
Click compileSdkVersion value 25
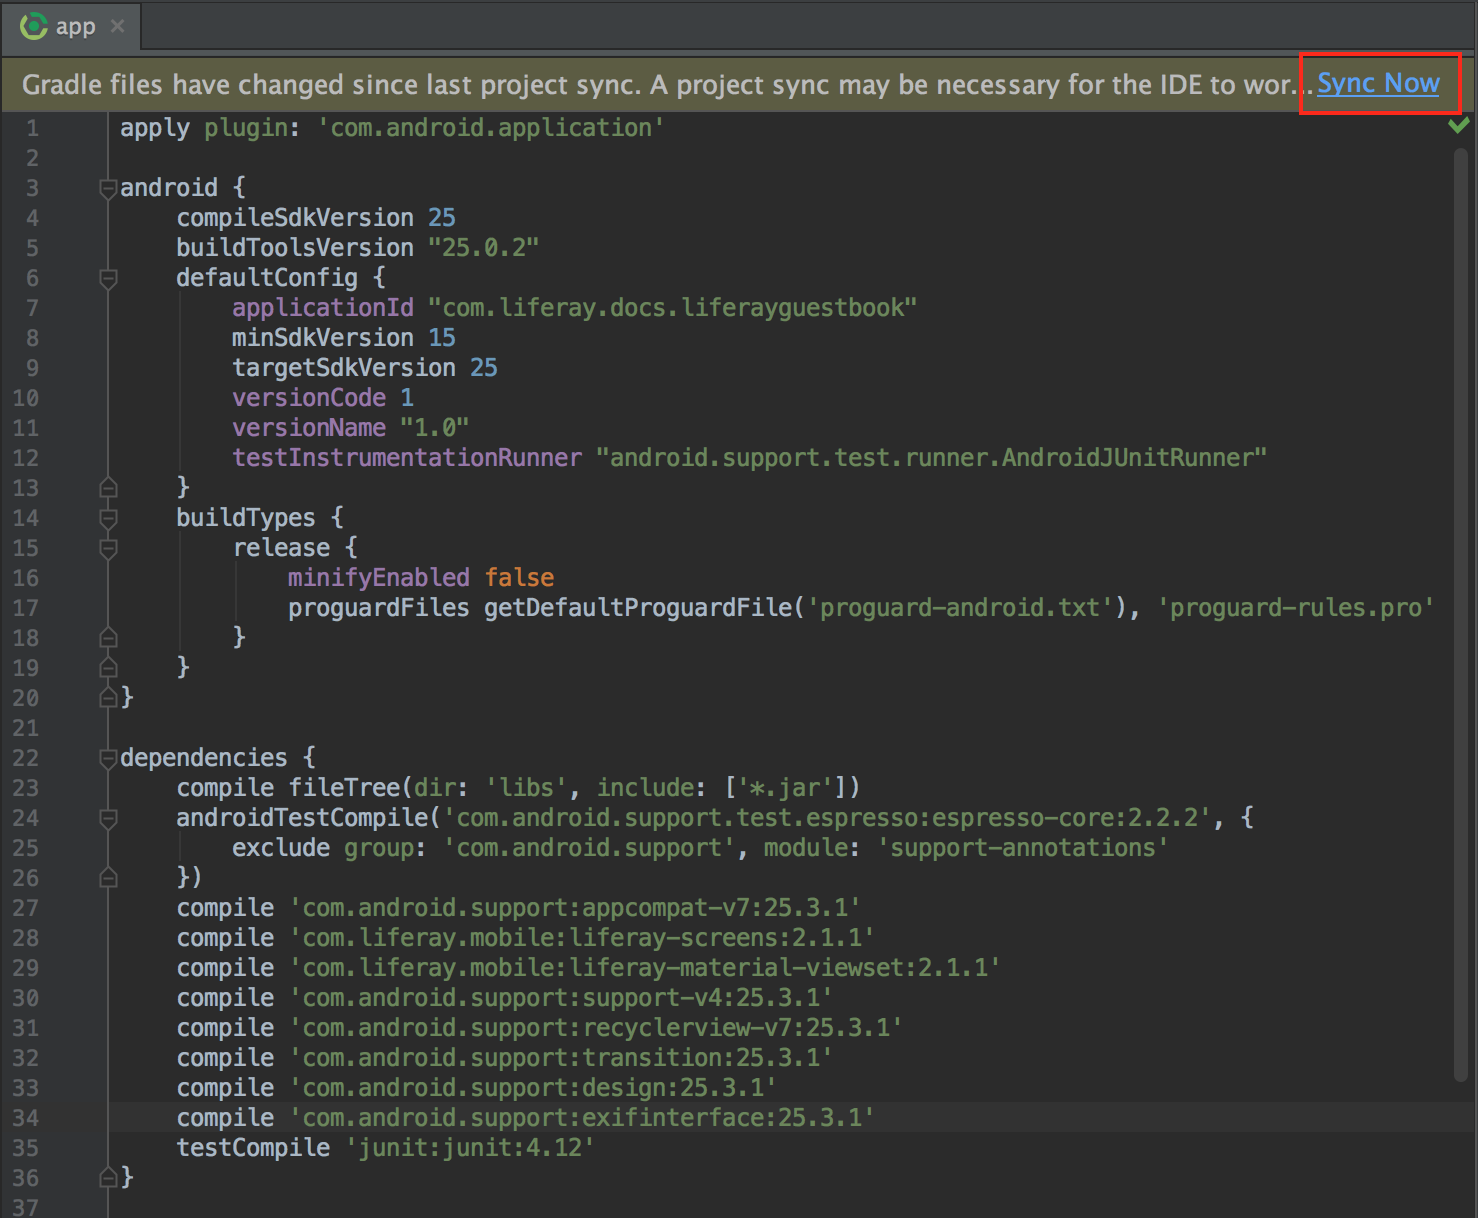pyautogui.click(x=441, y=218)
